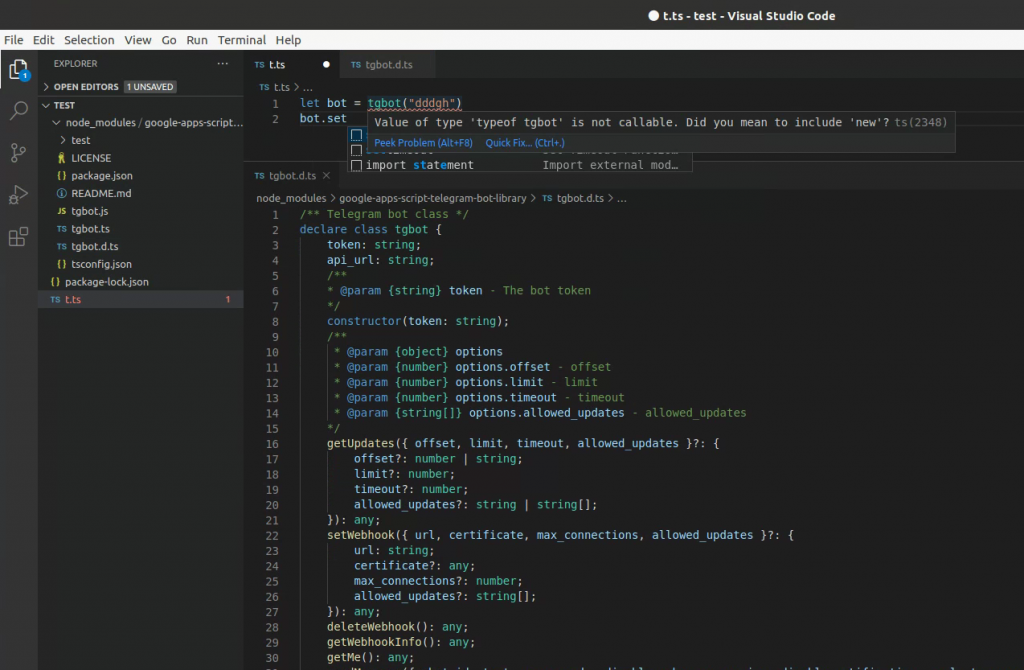The image size is (1024, 670).
Task: Open the Run and Debug view icon
Action: click(x=18, y=195)
